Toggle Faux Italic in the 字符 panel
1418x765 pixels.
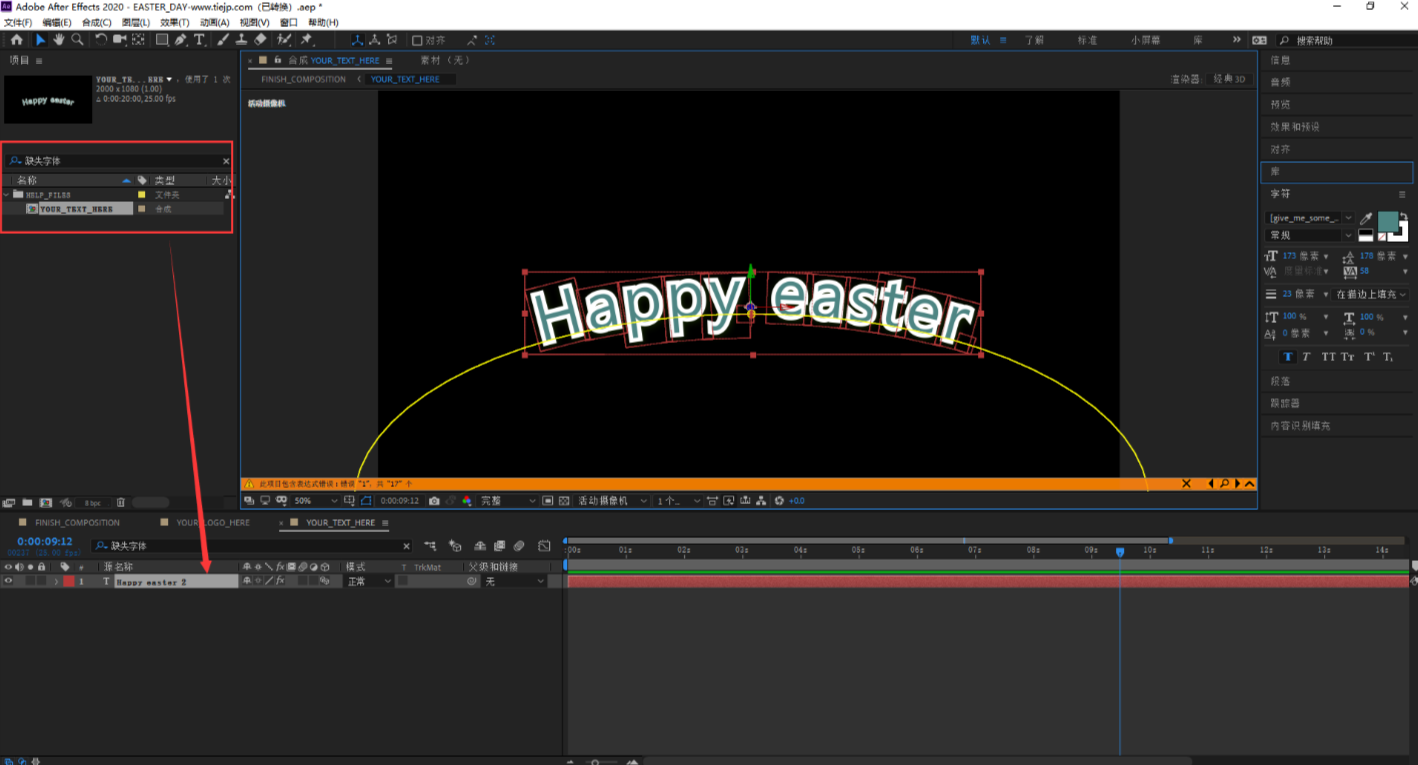pyautogui.click(x=1306, y=357)
